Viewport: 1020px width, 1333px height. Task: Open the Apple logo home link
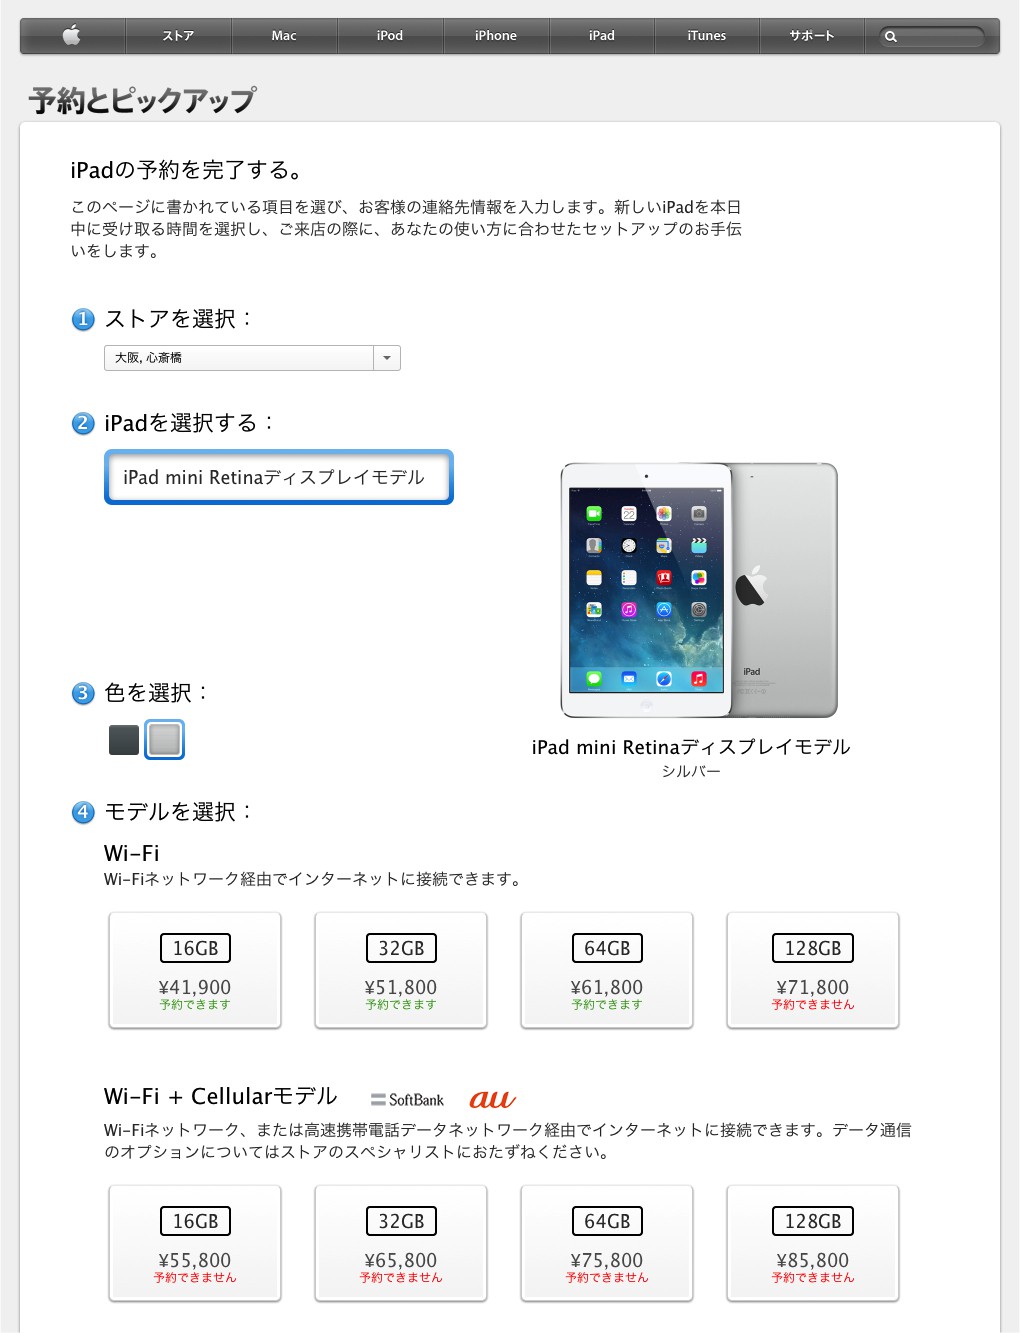pyautogui.click(x=72, y=36)
